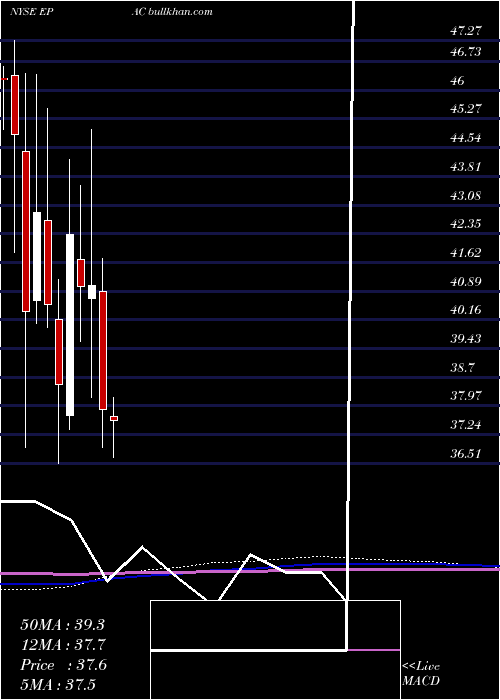
Task: Click the <<Live MACD label
Action: coord(421,674)
